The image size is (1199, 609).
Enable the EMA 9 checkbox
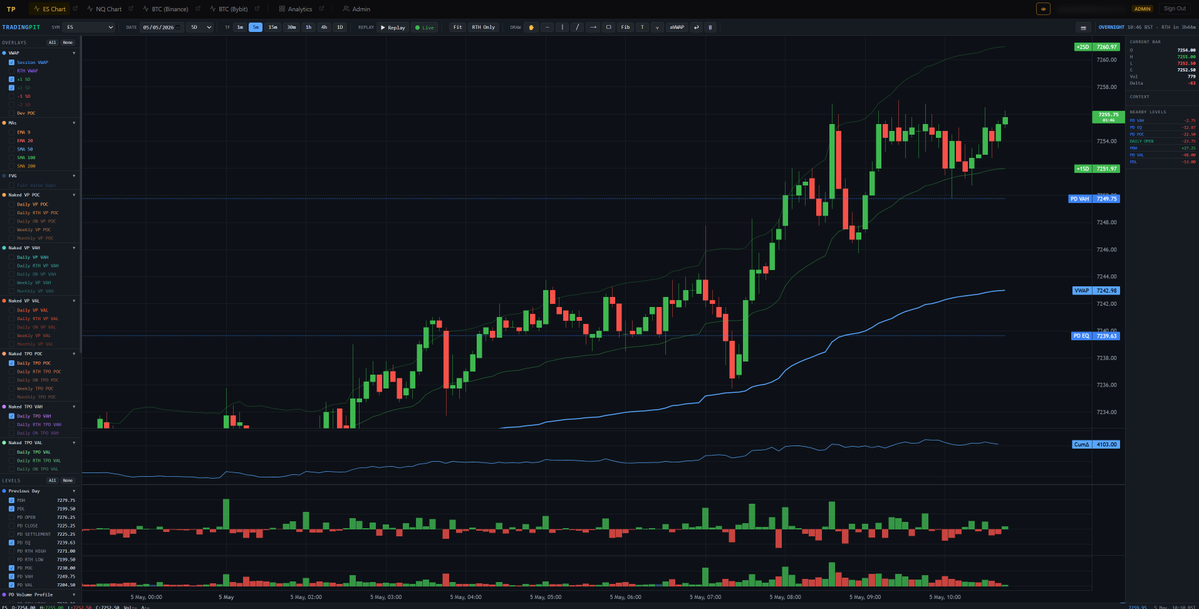click(x=11, y=132)
